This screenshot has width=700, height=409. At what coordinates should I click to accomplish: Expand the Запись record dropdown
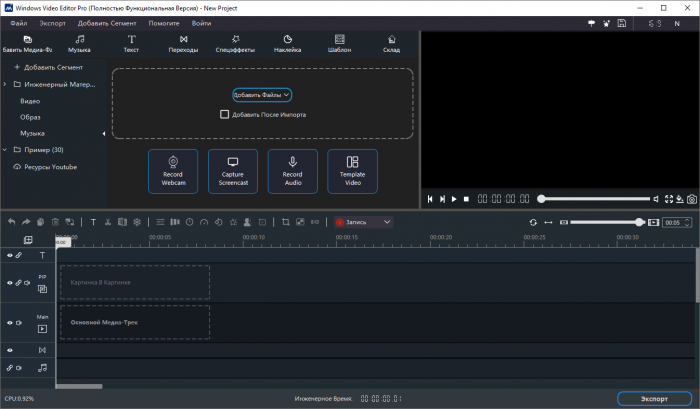click(387, 222)
